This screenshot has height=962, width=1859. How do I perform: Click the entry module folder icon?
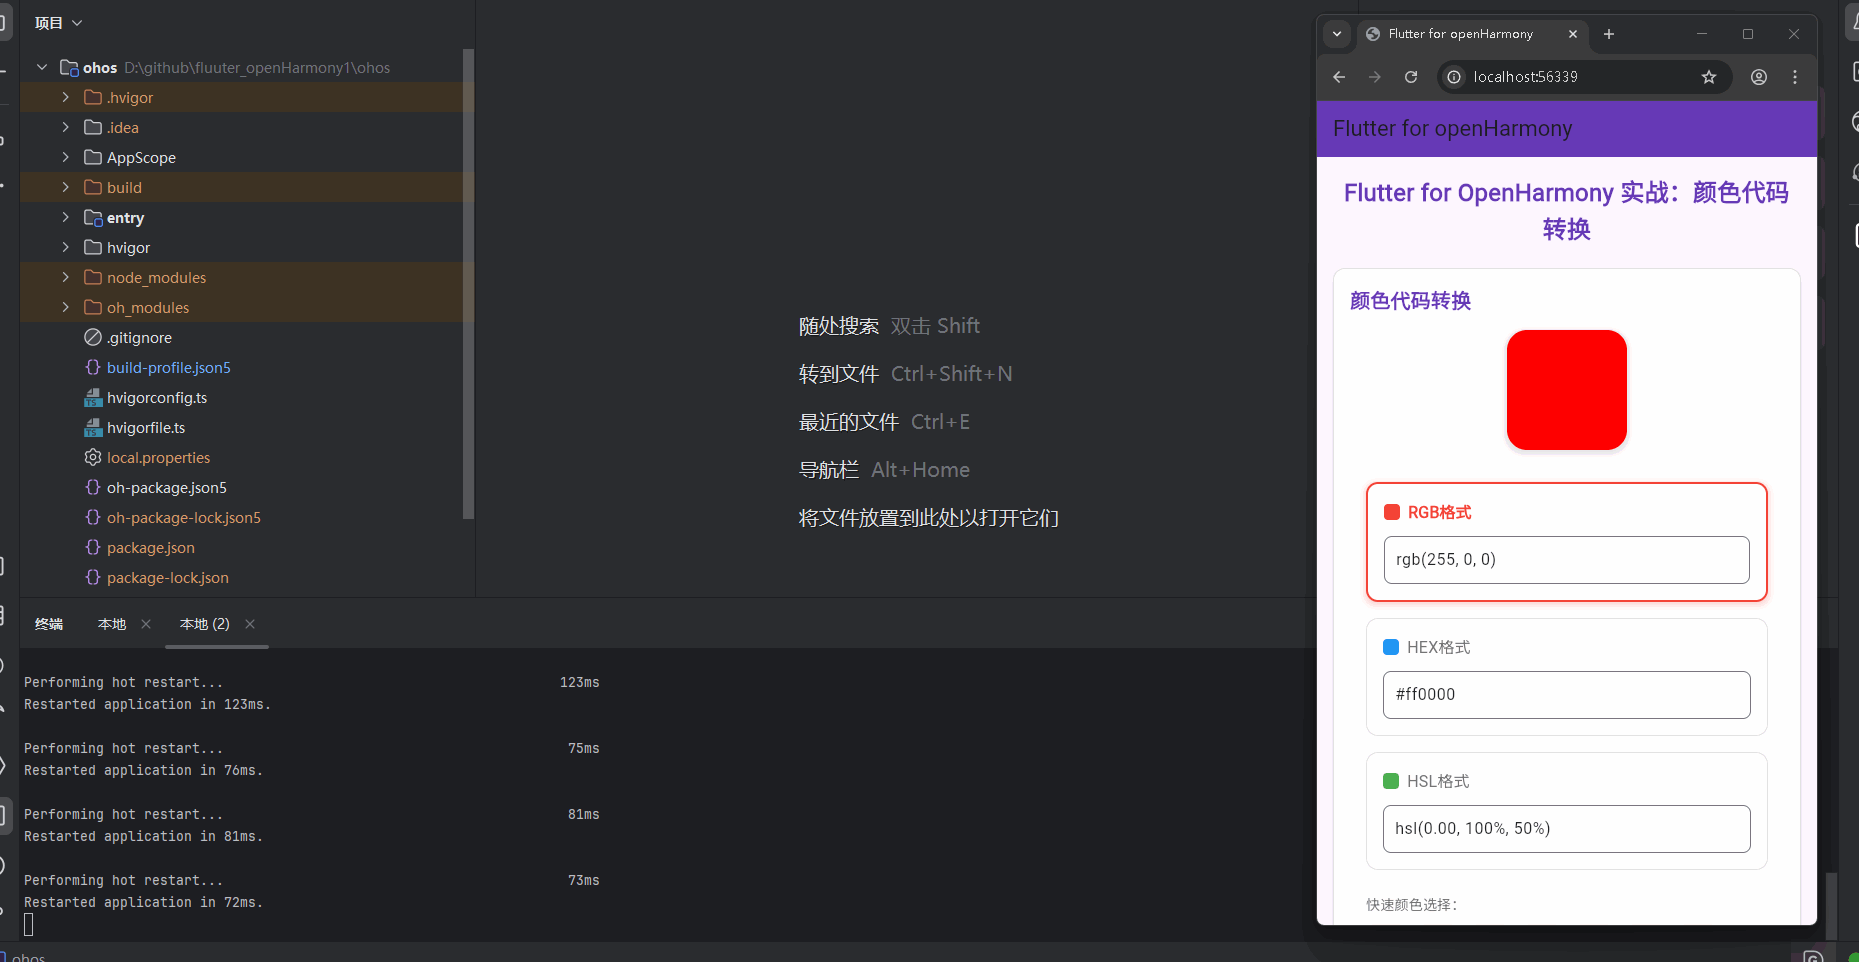93,217
